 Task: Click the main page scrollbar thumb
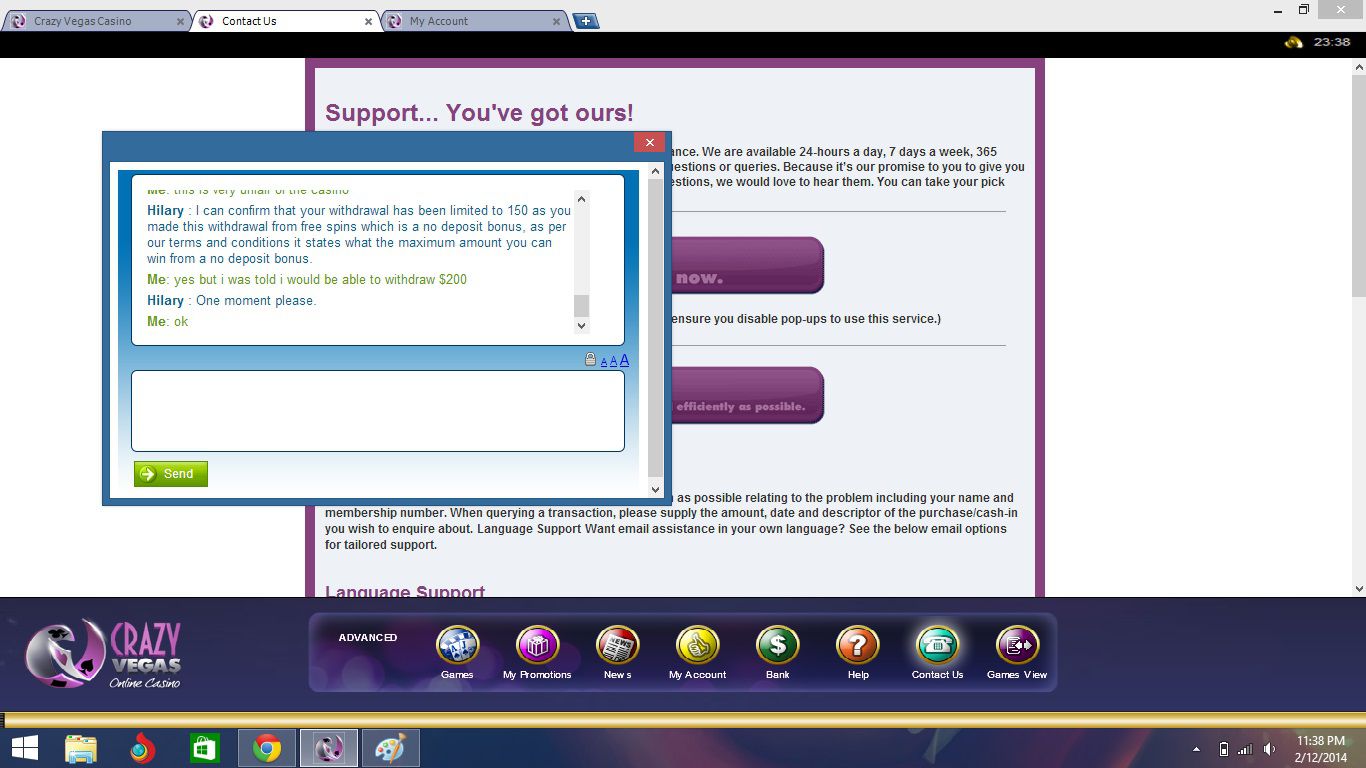(x=1358, y=185)
